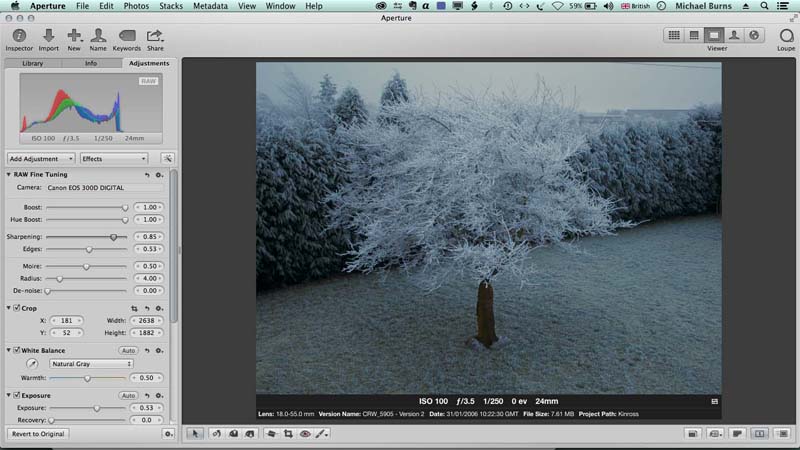
Task: Click Revert to Original button
Action: coord(38,434)
